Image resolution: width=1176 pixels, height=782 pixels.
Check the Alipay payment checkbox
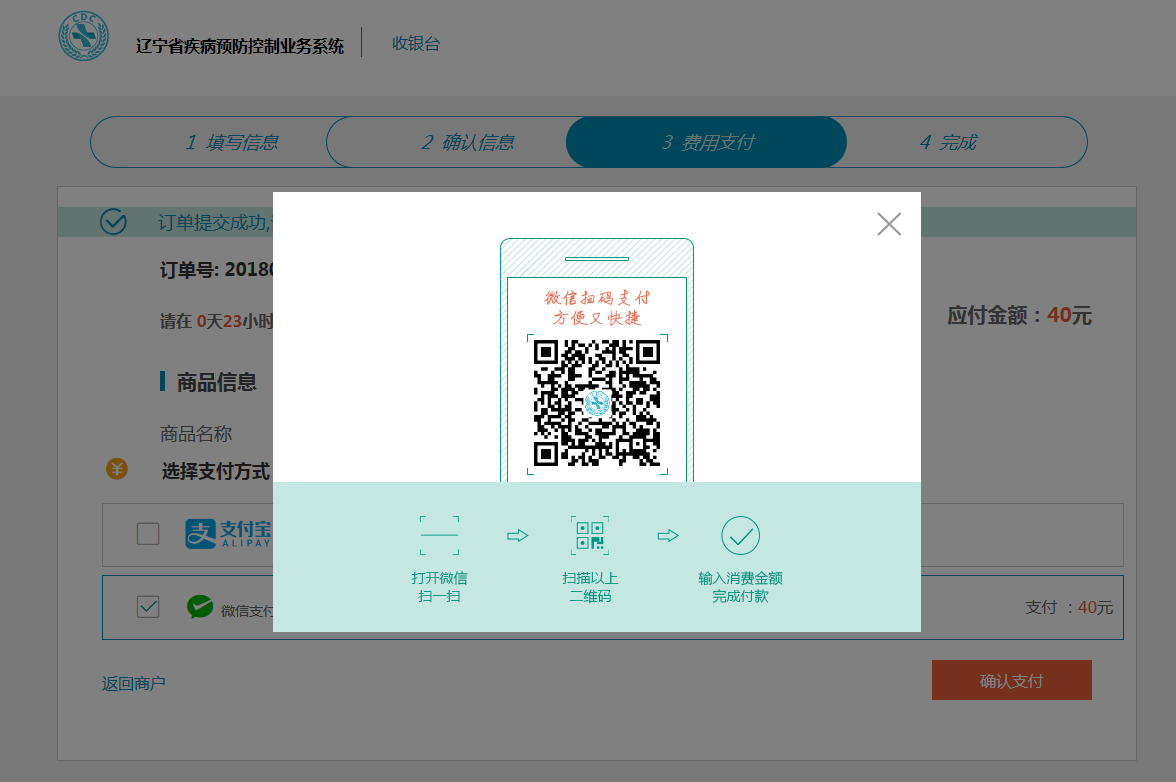(x=148, y=534)
